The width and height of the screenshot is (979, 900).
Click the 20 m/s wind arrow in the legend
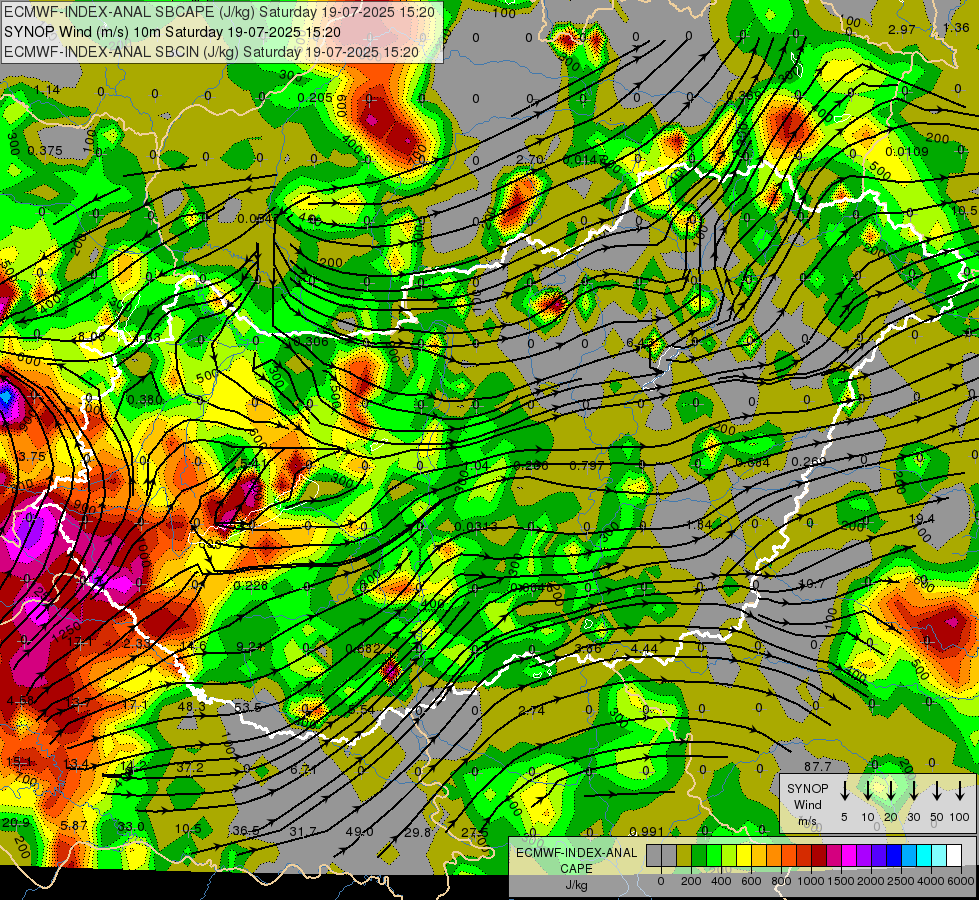pos(891,791)
